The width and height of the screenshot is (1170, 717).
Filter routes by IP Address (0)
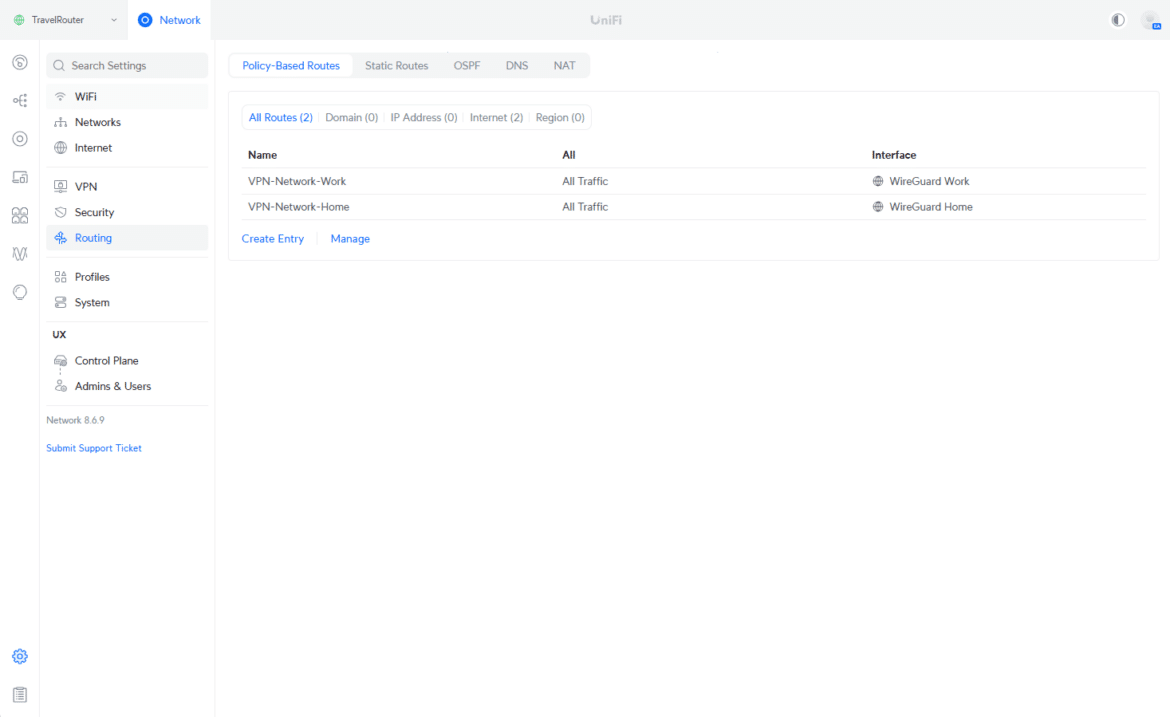point(424,117)
